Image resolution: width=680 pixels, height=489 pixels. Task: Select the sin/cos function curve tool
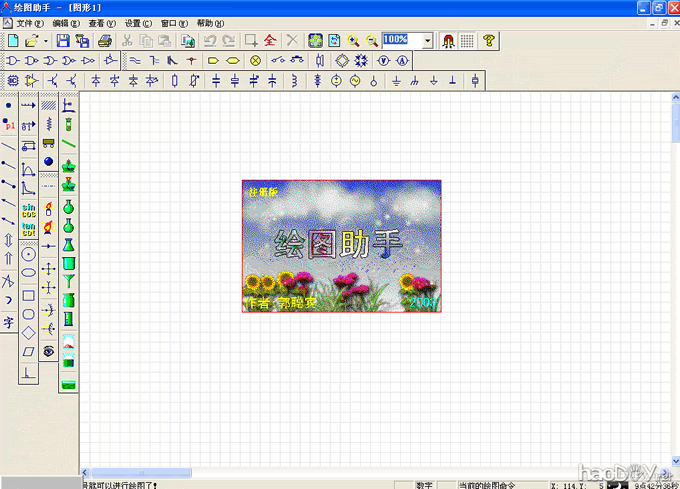pos(29,209)
